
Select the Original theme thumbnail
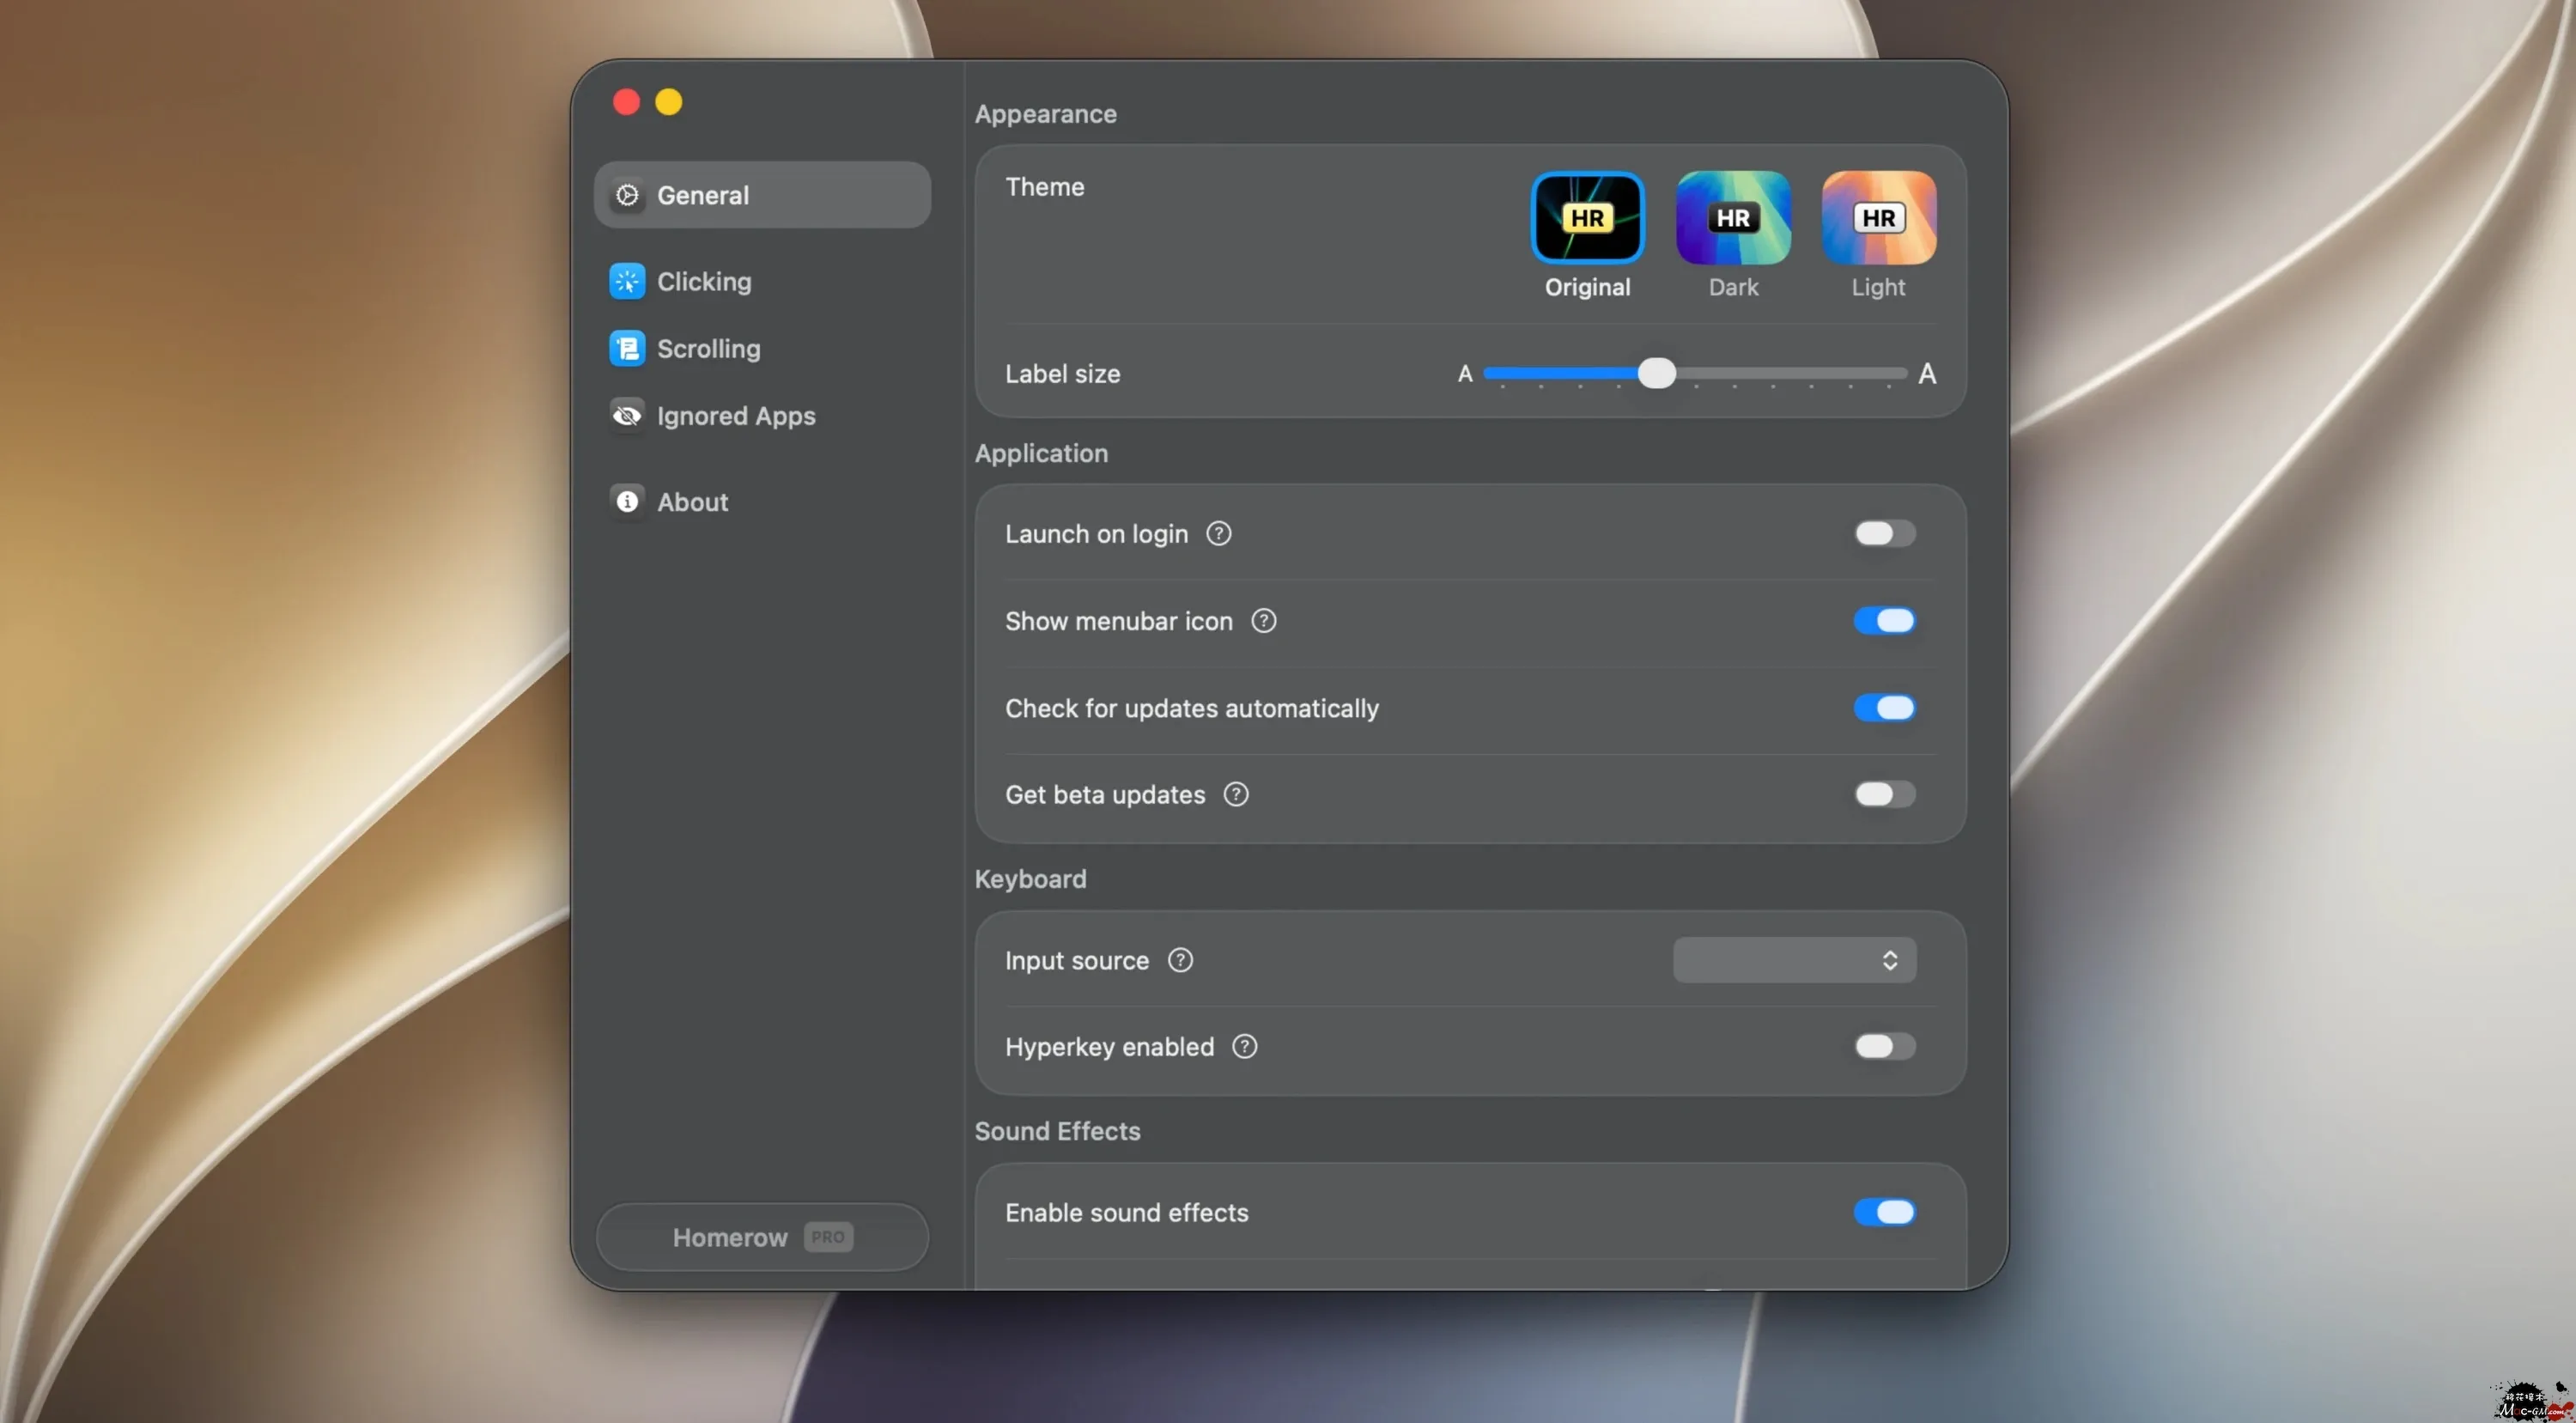(1587, 218)
